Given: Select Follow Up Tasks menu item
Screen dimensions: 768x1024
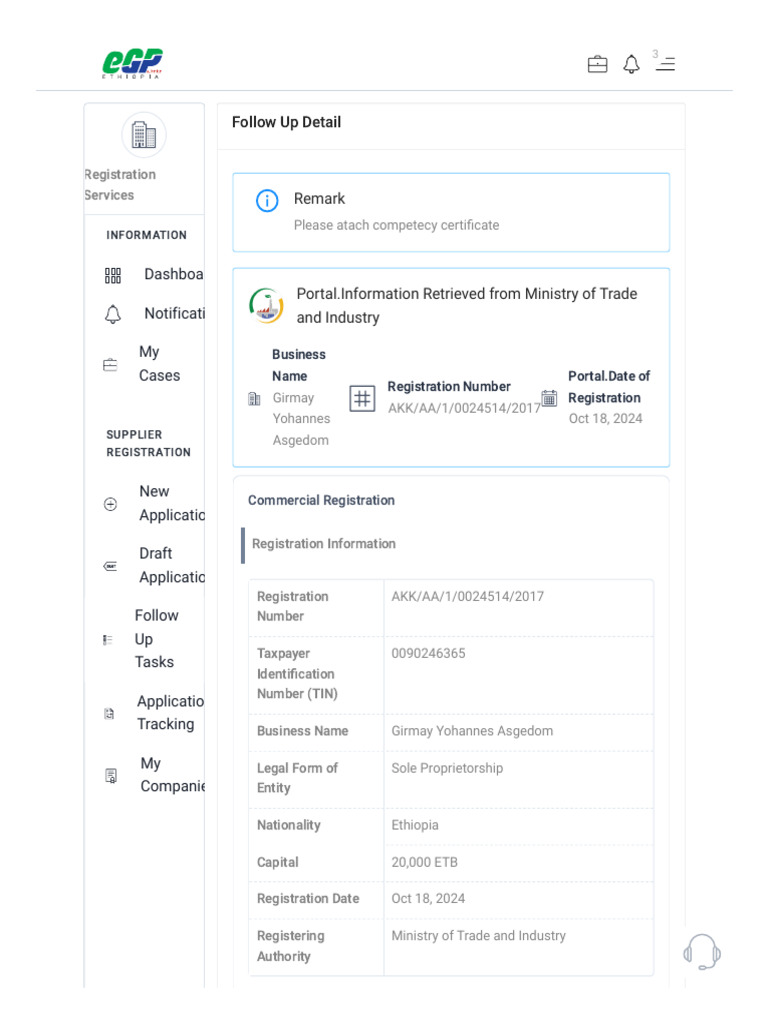Looking at the screenshot, I should pyautogui.click(x=156, y=638).
